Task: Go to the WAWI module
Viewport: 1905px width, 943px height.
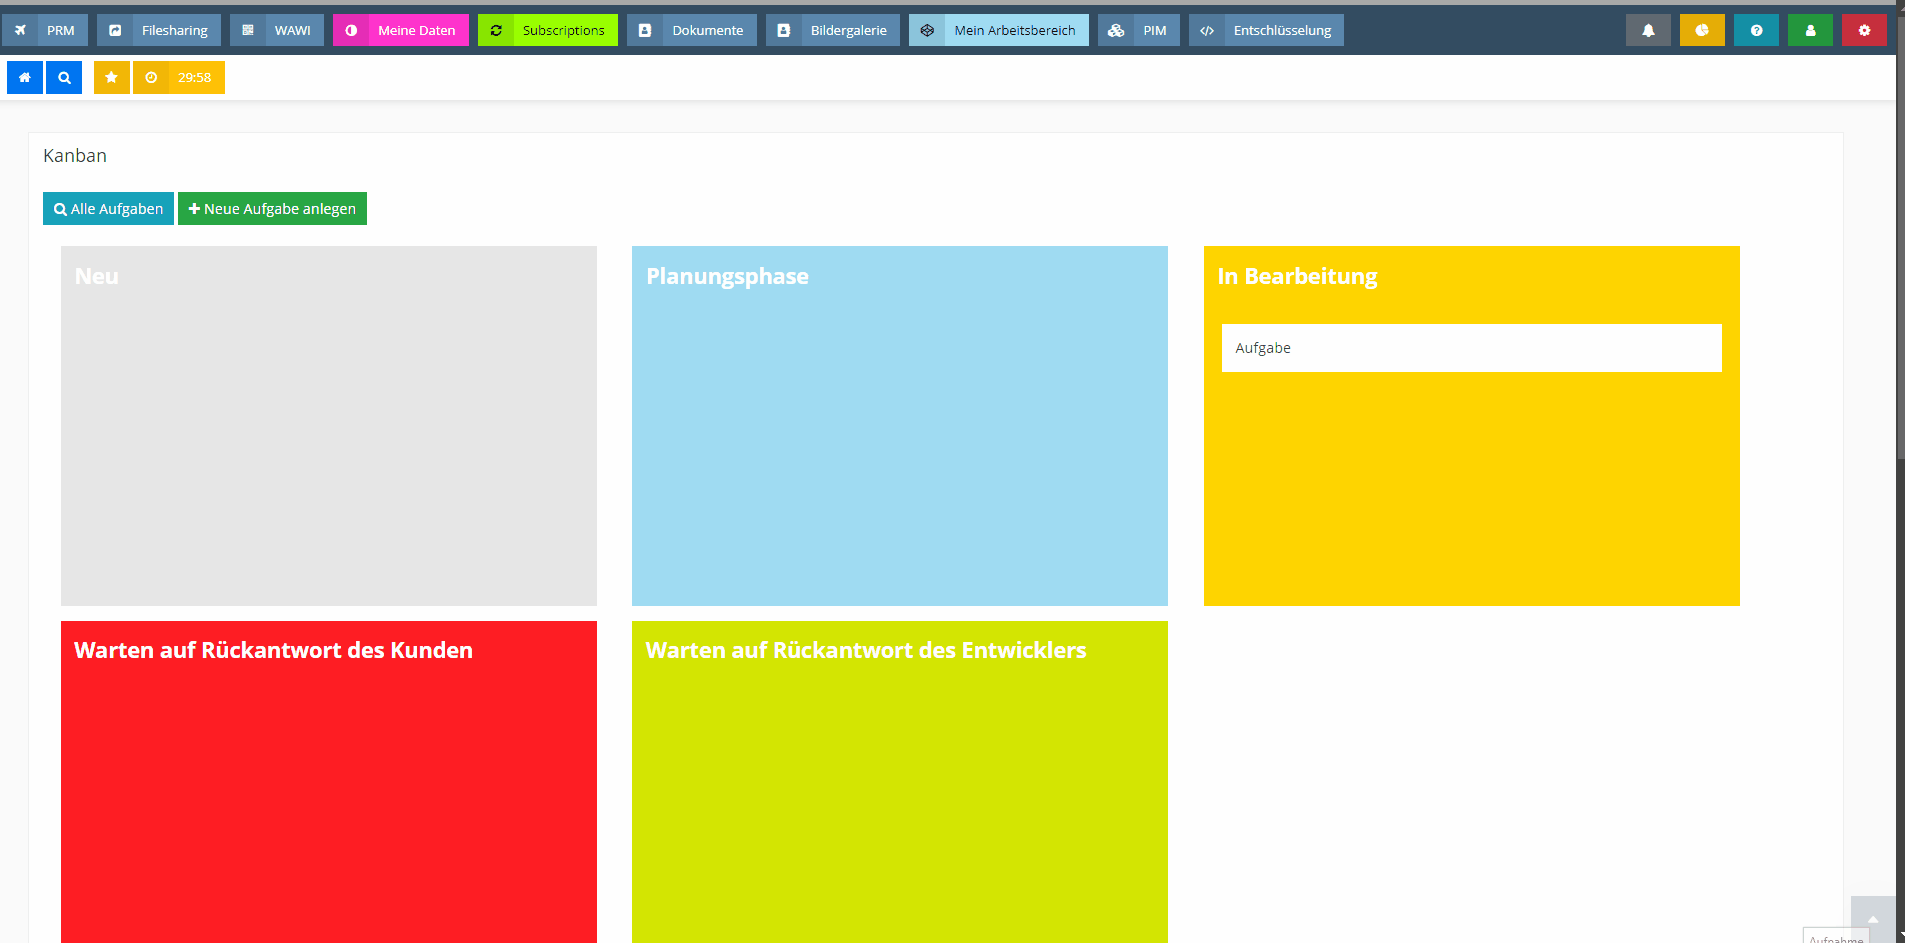Action: [277, 31]
